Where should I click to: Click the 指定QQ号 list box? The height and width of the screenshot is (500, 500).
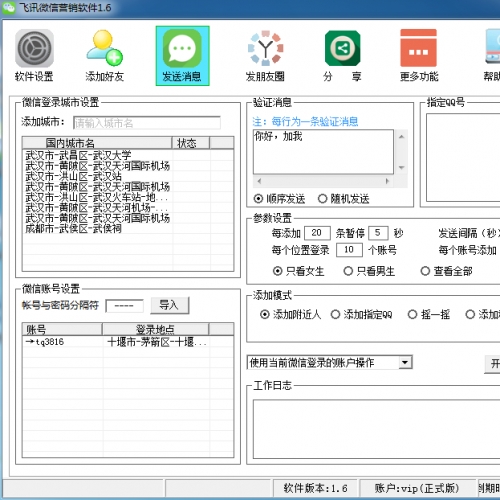click(x=463, y=157)
